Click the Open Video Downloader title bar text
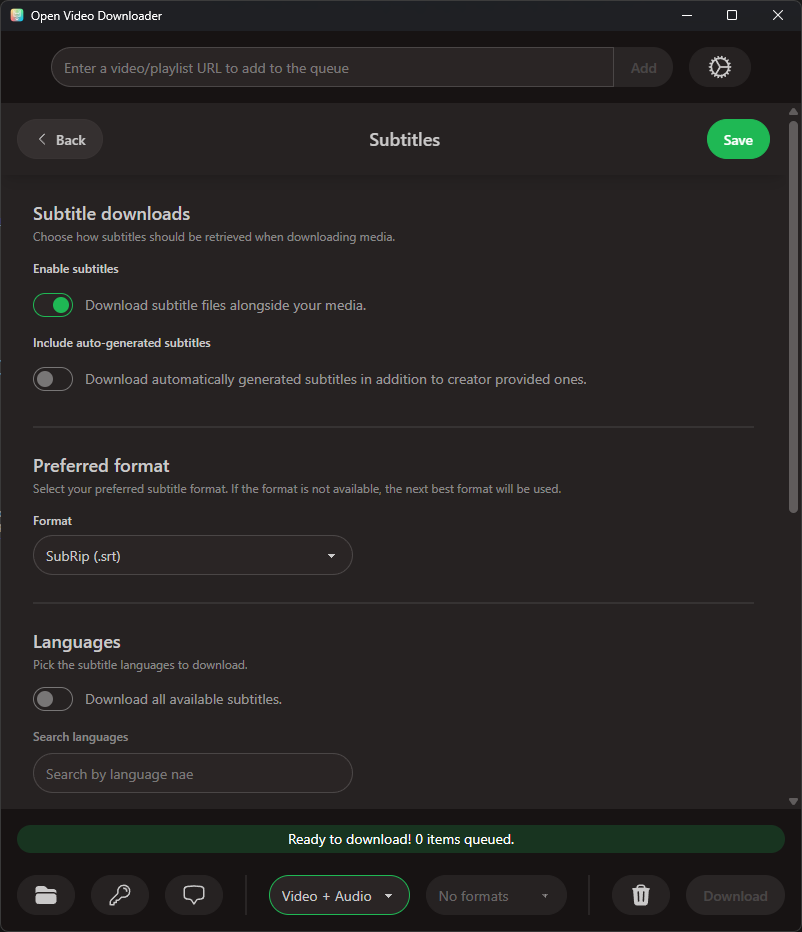802x932 pixels. click(x=96, y=15)
